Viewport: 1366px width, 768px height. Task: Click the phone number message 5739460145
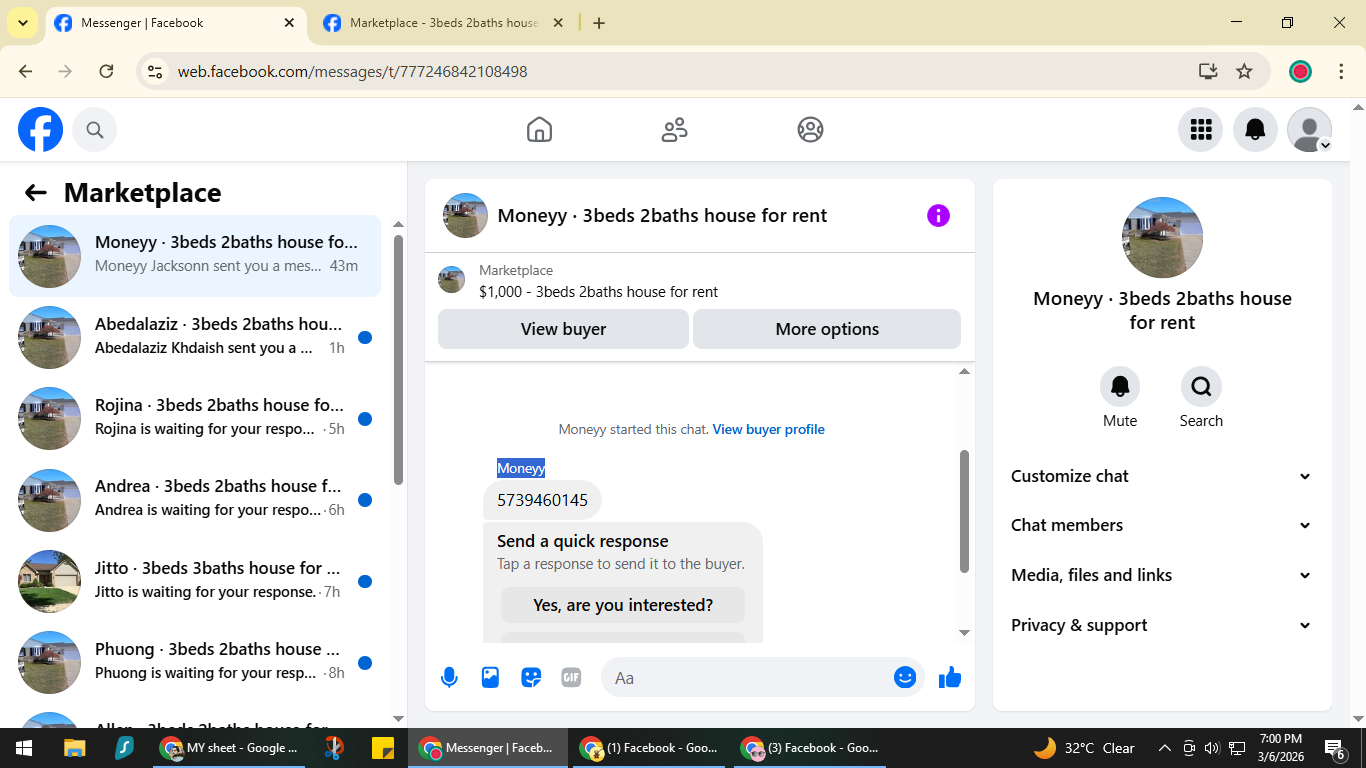point(542,500)
